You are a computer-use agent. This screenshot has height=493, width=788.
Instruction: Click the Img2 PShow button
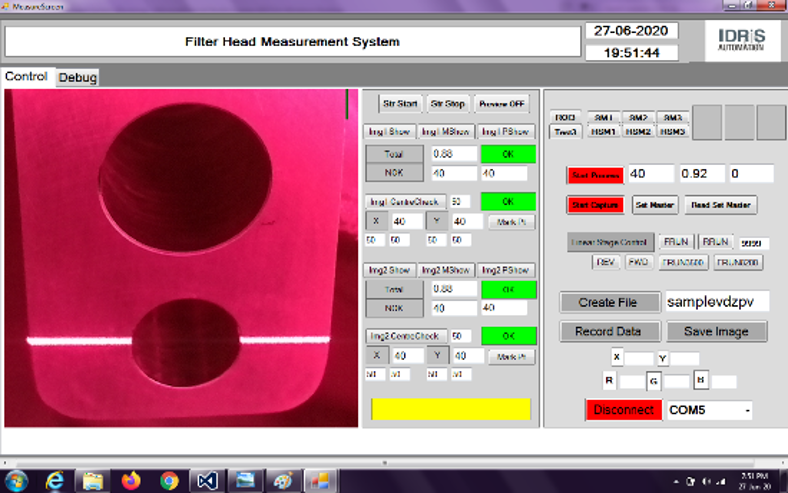tap(506, 270)
